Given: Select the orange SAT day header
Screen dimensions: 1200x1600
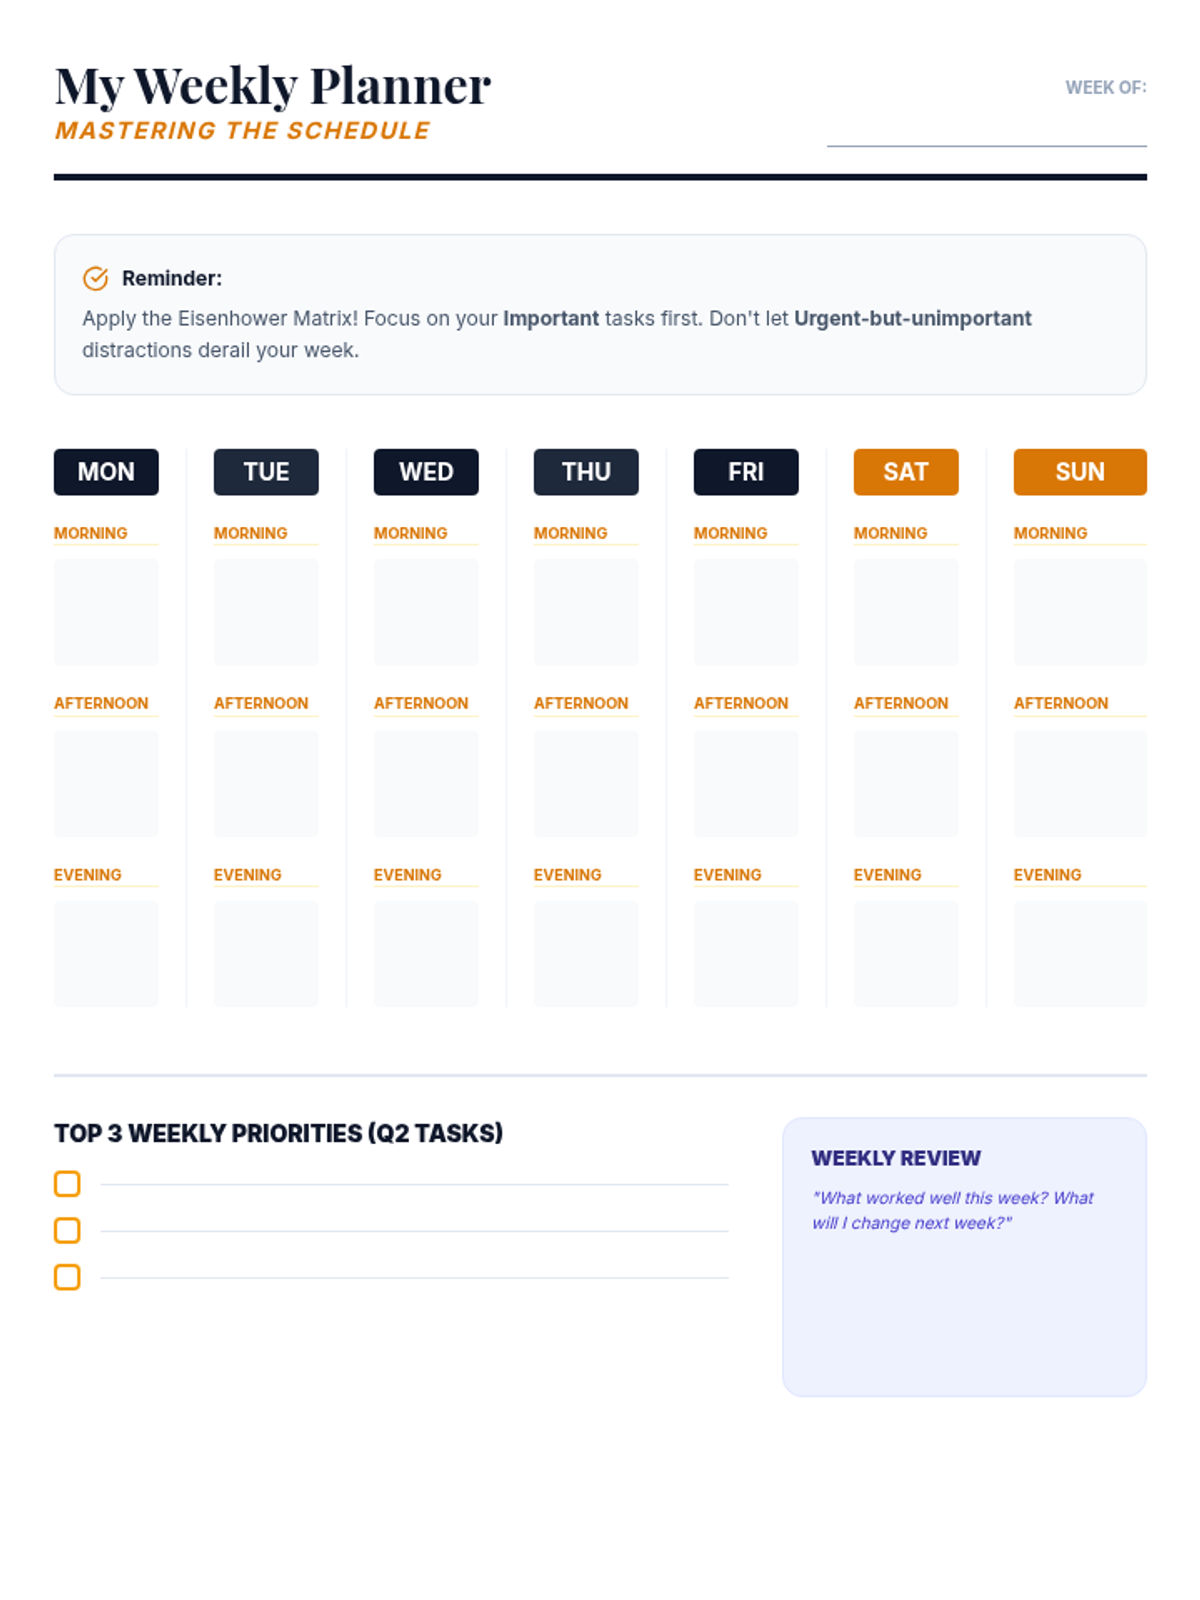Looking at the screenshot, I should pos(906,472).
